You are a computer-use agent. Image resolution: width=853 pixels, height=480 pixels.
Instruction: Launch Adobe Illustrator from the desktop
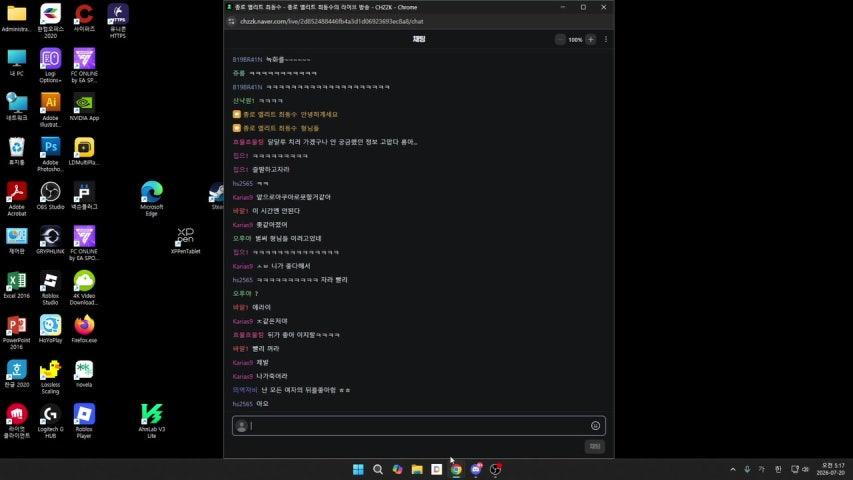pyautogui.click(x=51, y=110)
